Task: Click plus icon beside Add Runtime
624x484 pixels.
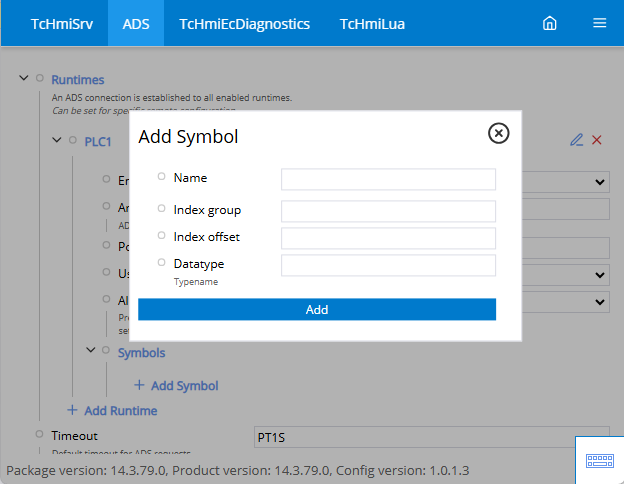Action: tap(72, 410)
